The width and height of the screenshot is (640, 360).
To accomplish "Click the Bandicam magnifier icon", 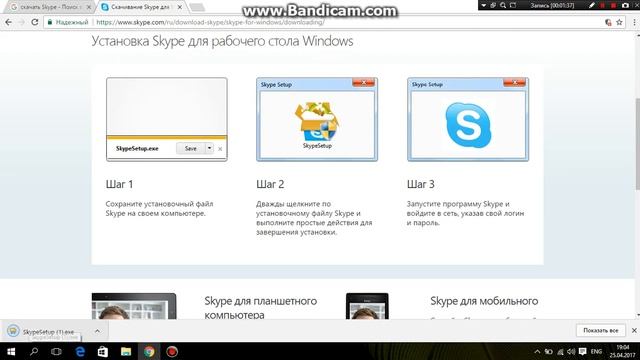I will (503, 5).
